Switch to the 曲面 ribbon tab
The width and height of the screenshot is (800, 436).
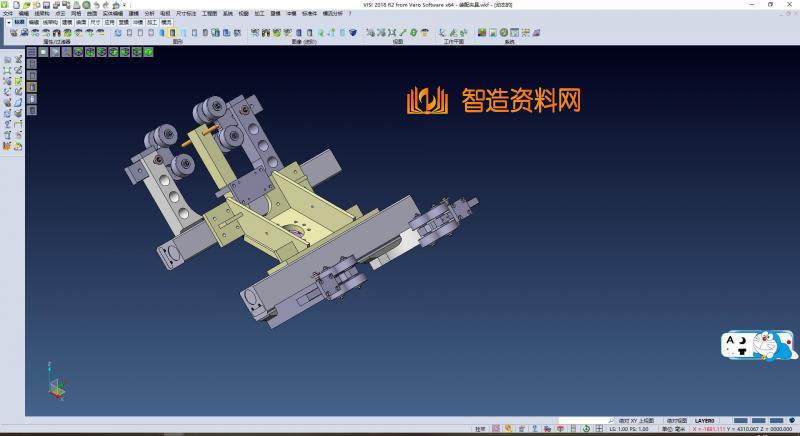pos(81,21)
